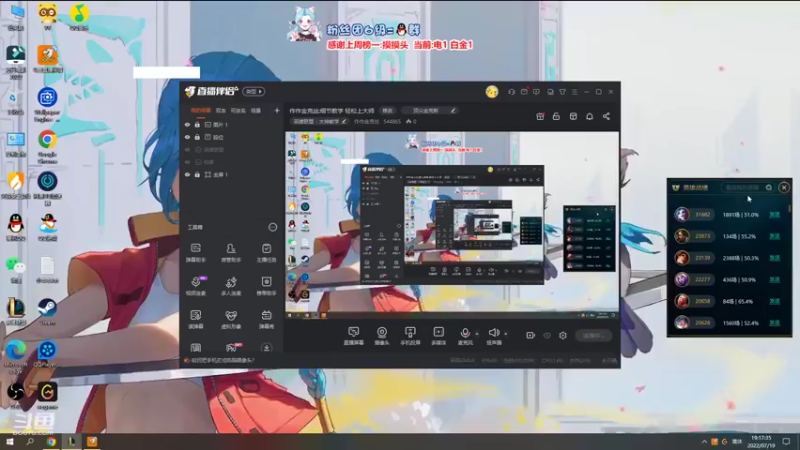Add 直播屏幕 screen capture source

point(354,336)
